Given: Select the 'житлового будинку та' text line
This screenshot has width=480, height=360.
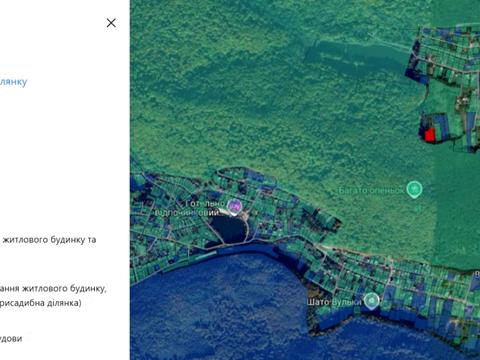Looking at the screenshot, I should [x=49, y=240].
